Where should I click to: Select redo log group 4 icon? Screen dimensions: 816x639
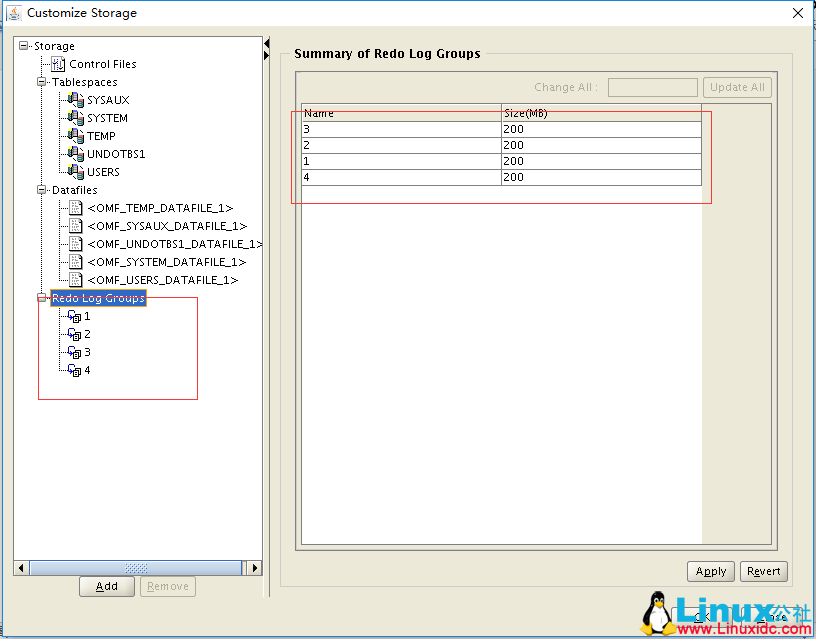(76, 369)
